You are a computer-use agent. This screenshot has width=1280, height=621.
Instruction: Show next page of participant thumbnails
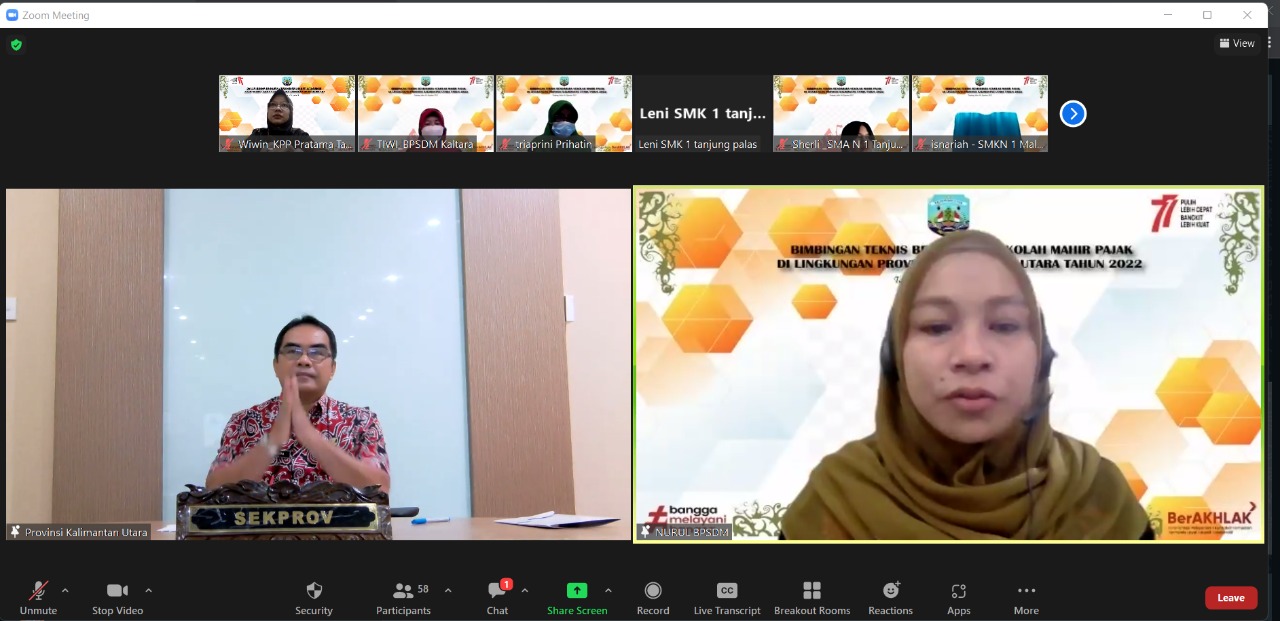coord(1073,114)
